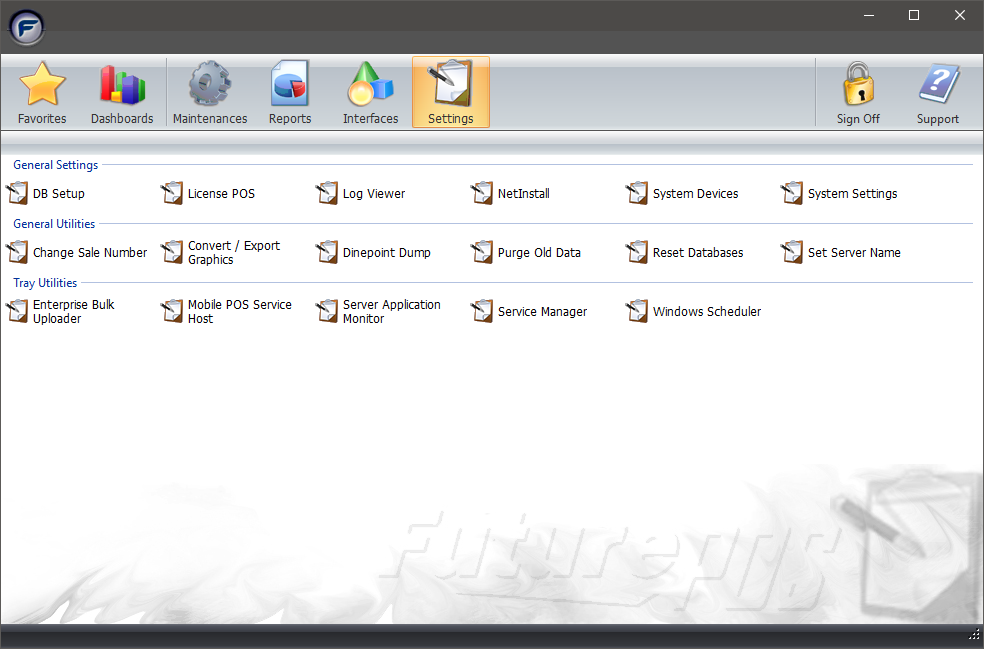Launch the Log Viewer link
The image size is (984, 649).
374,193
